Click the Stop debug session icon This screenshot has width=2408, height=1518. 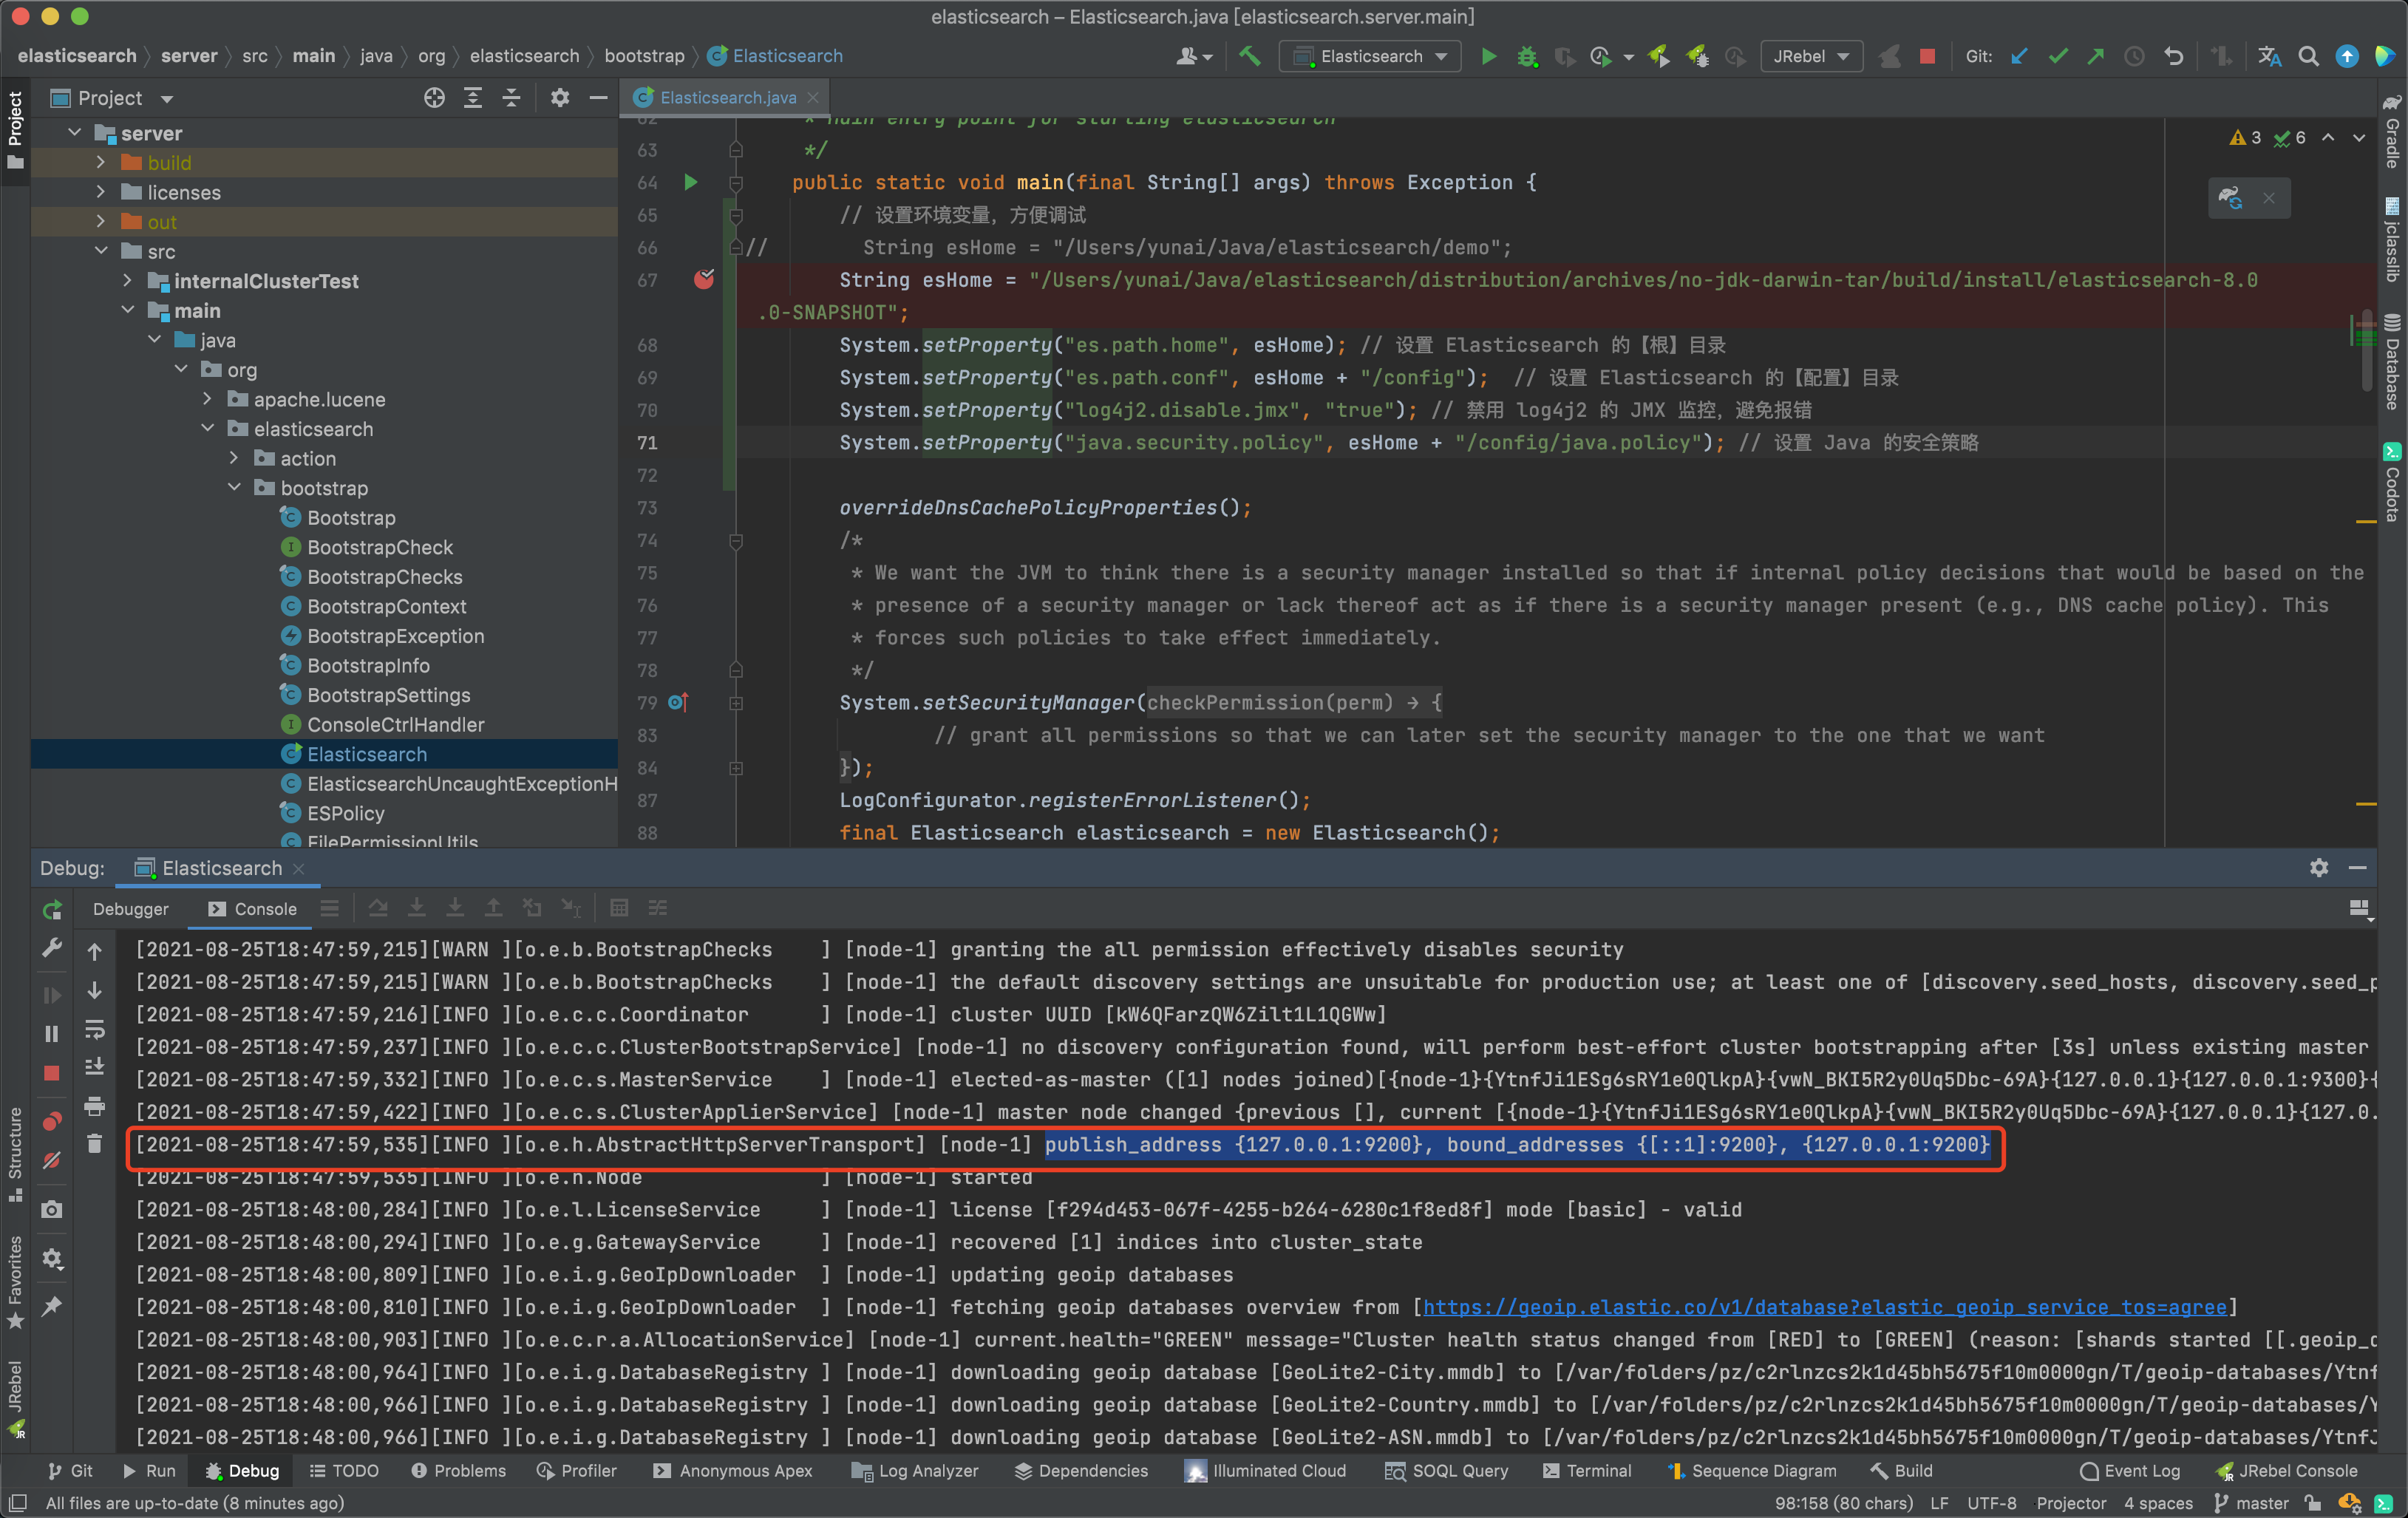(x=54, y=1072)
